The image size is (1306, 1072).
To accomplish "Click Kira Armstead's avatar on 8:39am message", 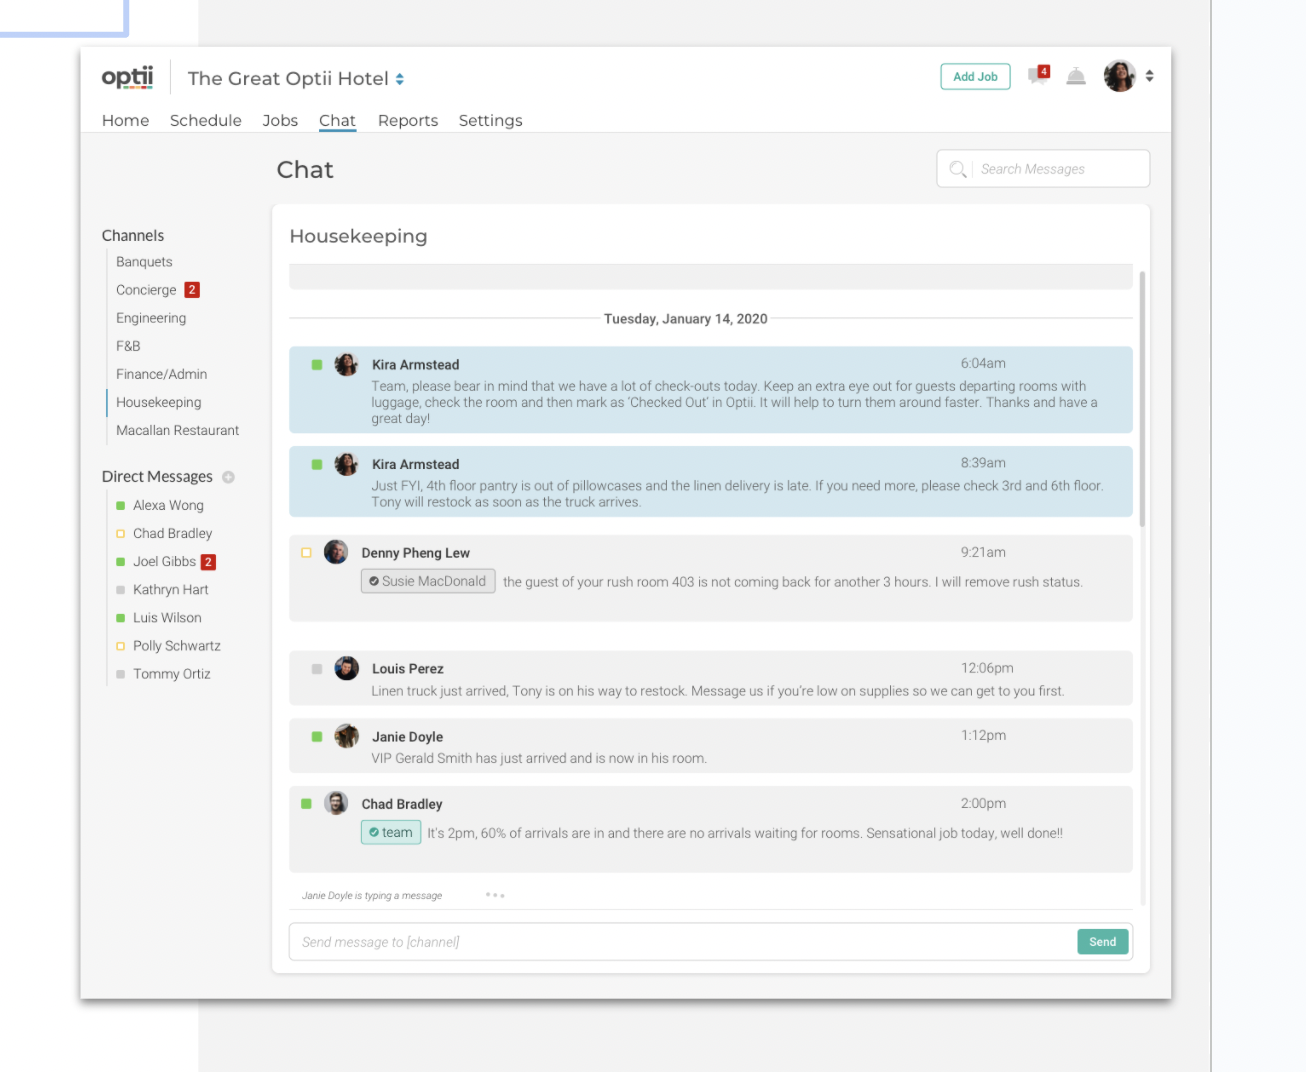I will coord(346,464).
